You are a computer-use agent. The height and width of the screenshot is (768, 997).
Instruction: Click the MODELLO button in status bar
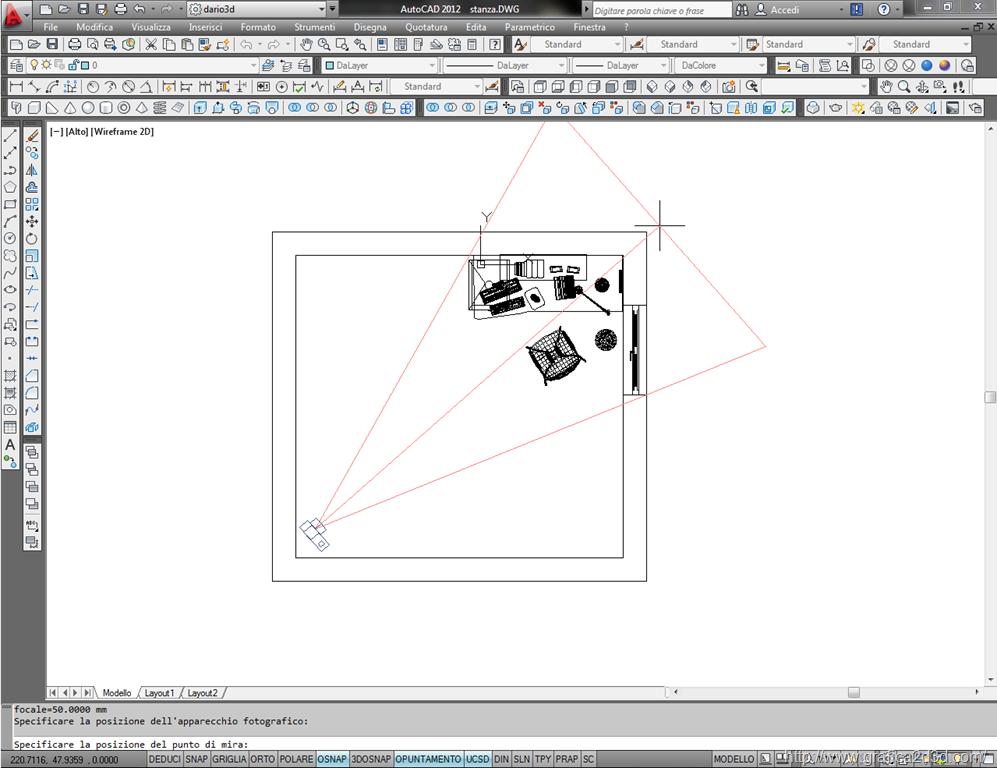[x=733, y=760]
